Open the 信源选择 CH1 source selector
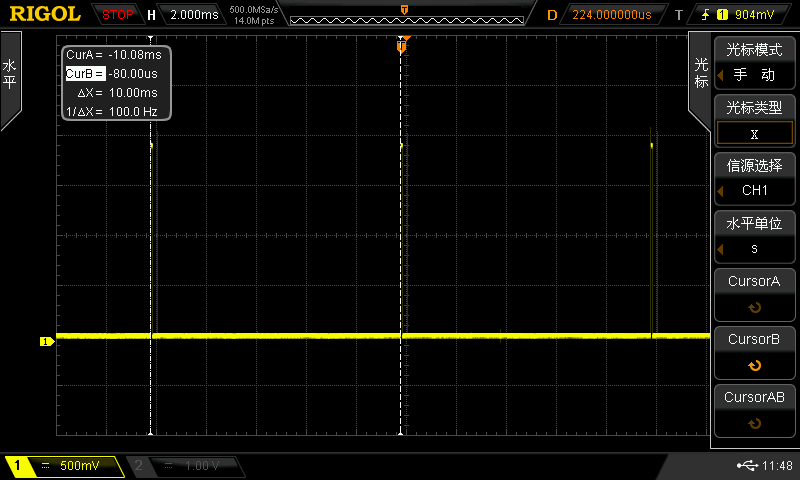Image resolution: width=800 pixels, height=480 pixels. (x=754, y=178)
